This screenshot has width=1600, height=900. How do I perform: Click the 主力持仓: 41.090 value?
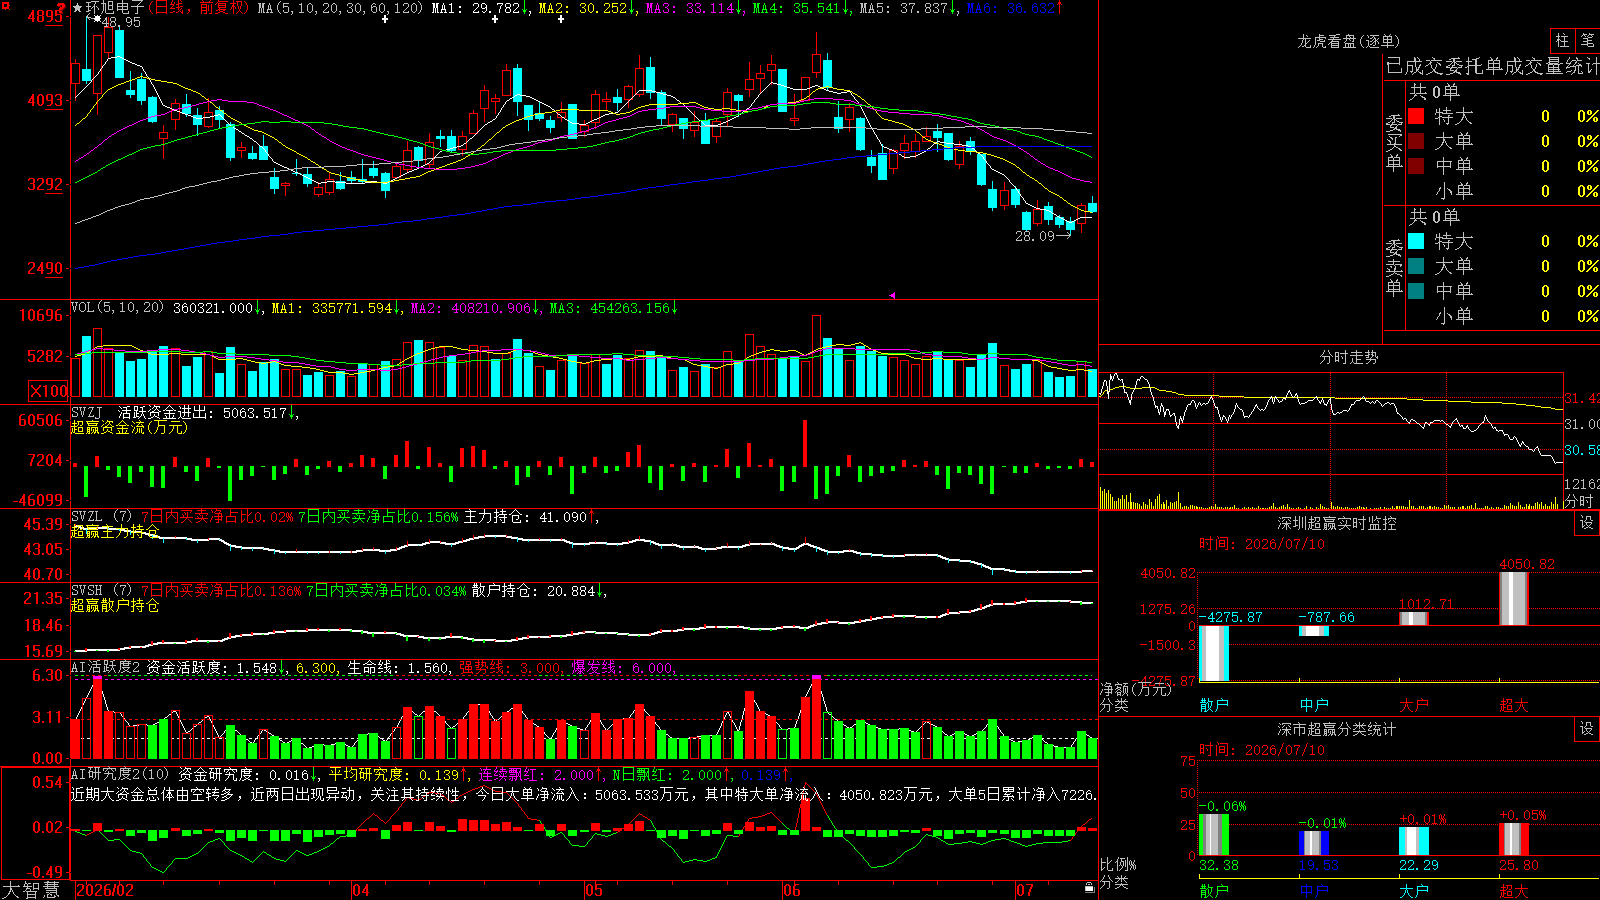click(x=529, y=517)
